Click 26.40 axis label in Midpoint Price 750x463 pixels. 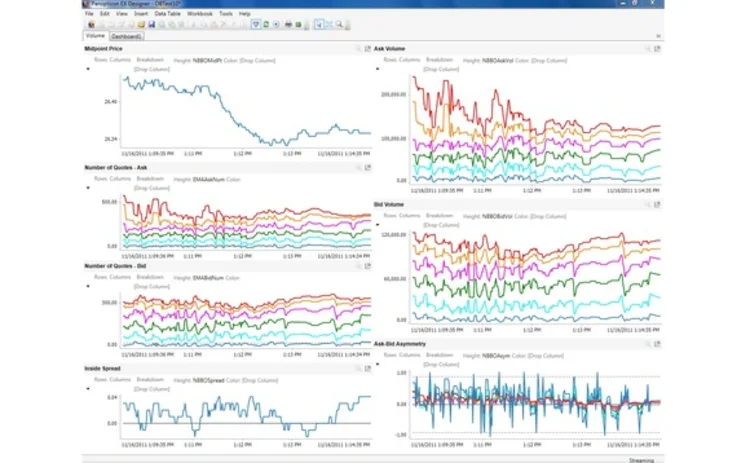click(110, 101)
